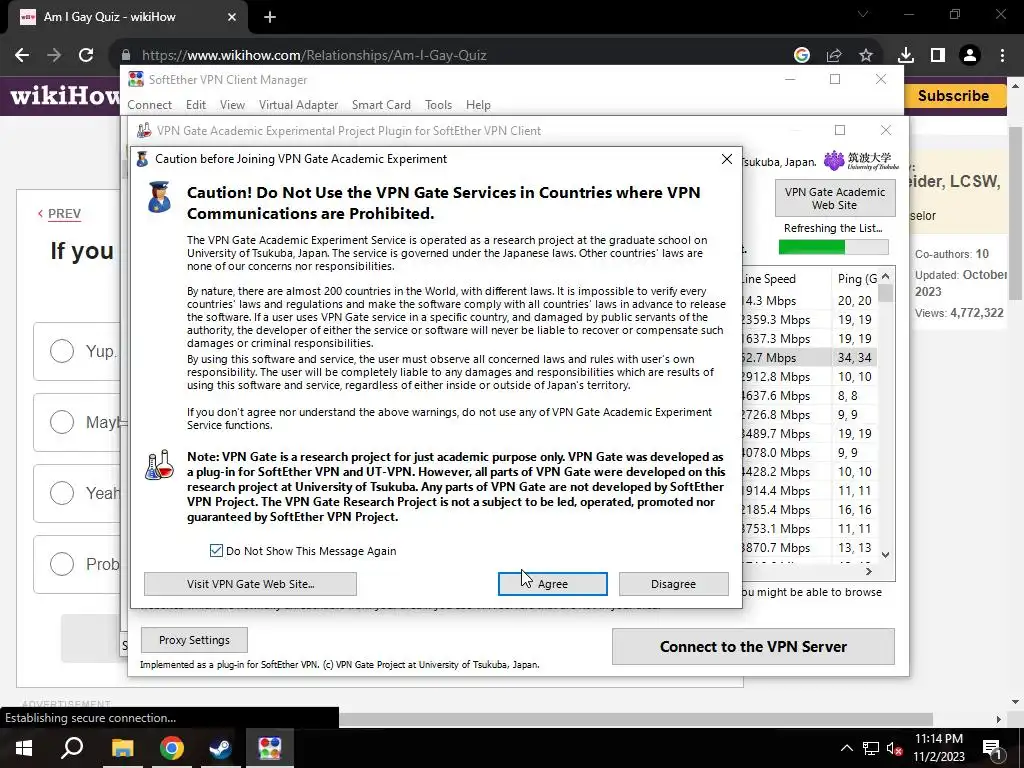Click the Google icon in address bar
This screenshot has height=768, width=1024.
801,55
